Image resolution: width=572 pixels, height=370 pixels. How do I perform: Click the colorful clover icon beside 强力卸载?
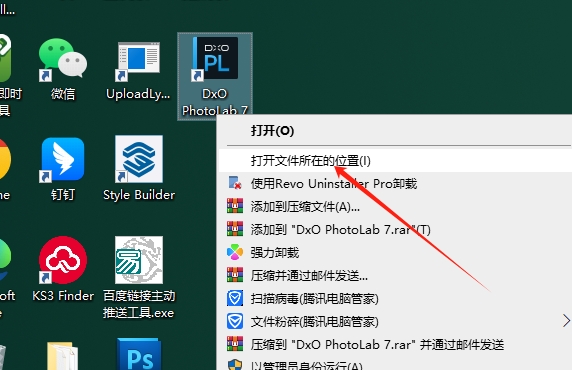click(x=235, y=252)
